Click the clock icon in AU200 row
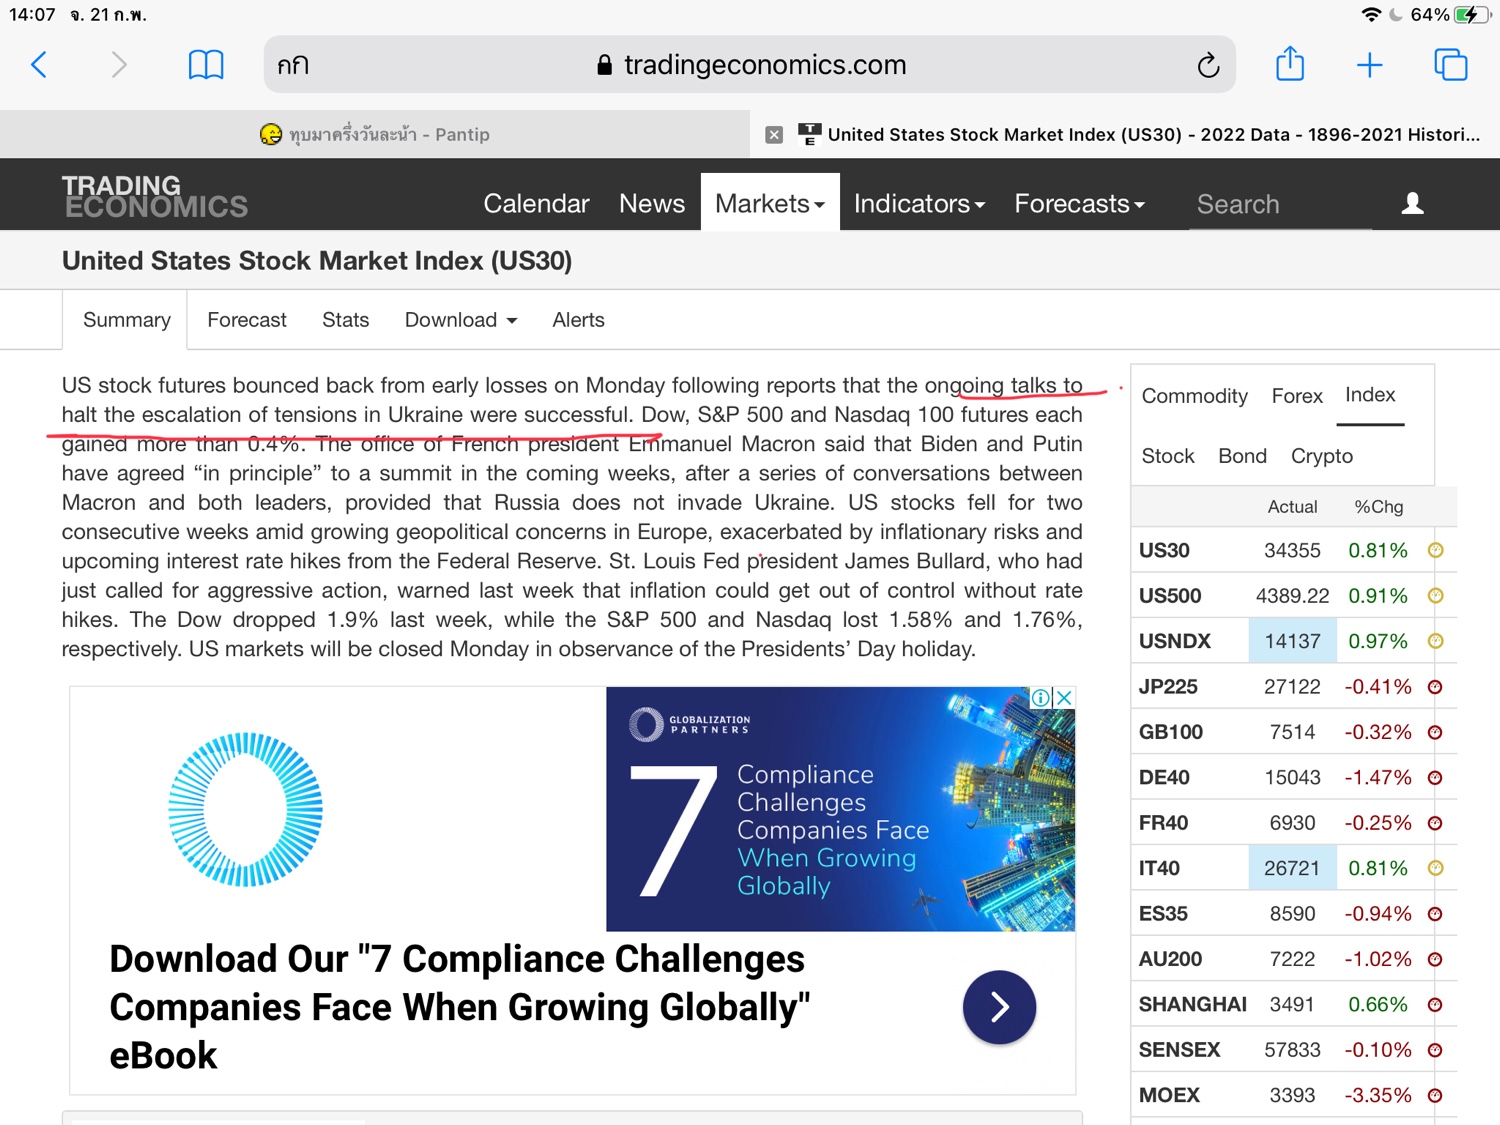This screenshot has height=1125, width=1500. coord(1435,959)
